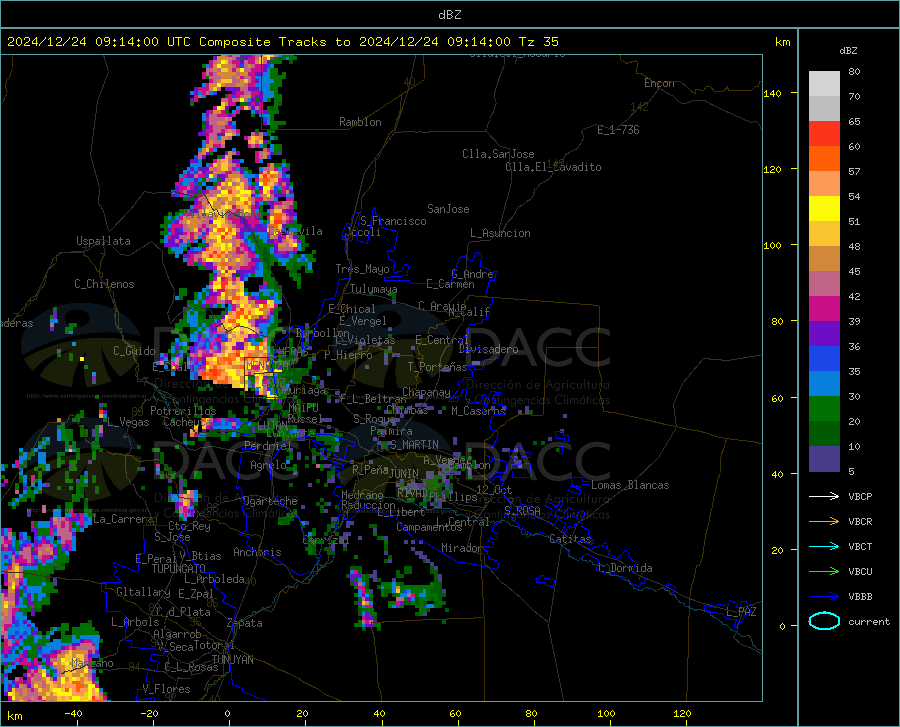Pick the magenta swatch below 42 dBZ
Image resolution: width=900 pixels, height=727 pixels.
[x=824, y=309]
